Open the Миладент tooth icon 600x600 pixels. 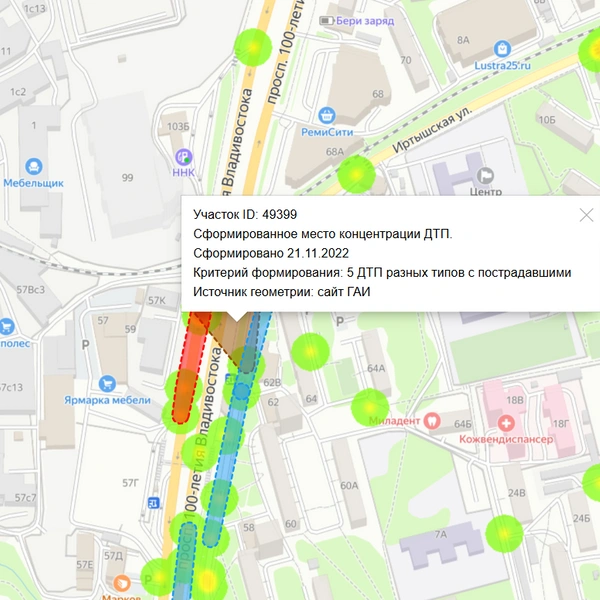pos(432,421)
